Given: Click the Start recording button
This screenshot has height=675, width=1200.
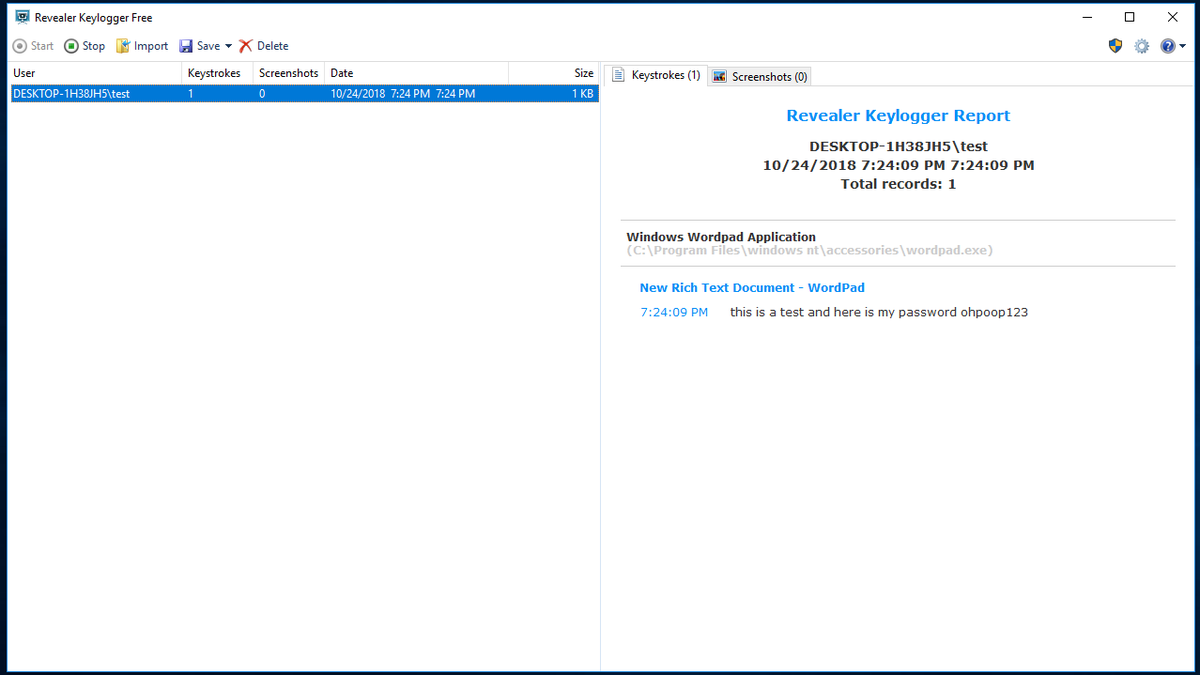Looking at the screenshot, I should click(33, 46).
